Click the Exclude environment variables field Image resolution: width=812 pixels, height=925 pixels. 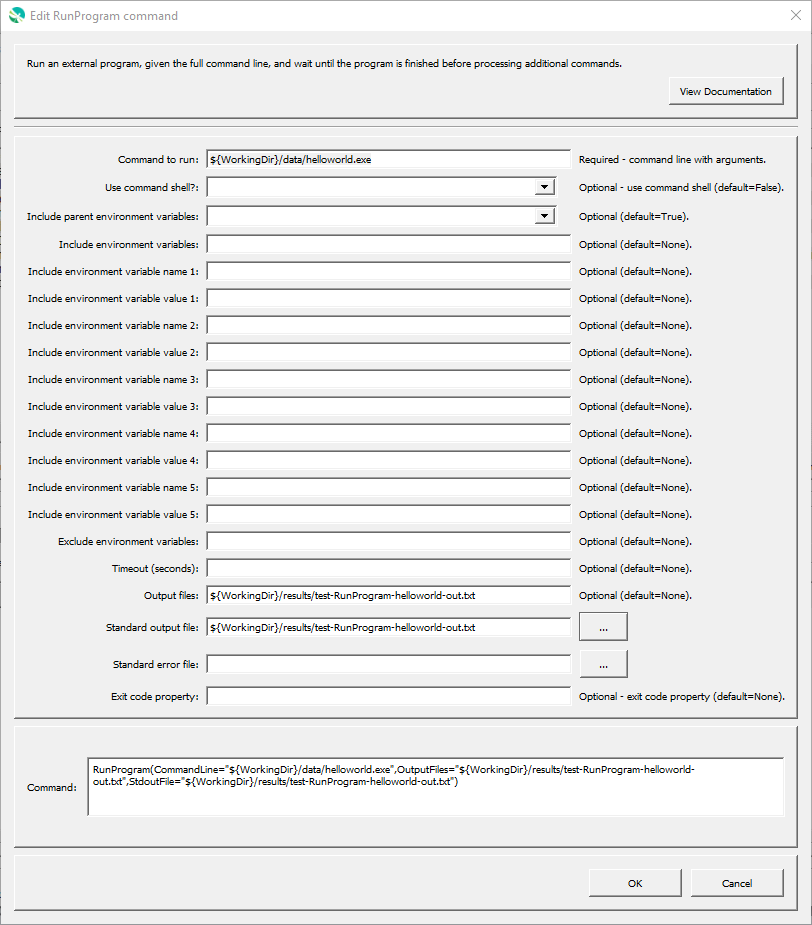[x=388, y=542]
